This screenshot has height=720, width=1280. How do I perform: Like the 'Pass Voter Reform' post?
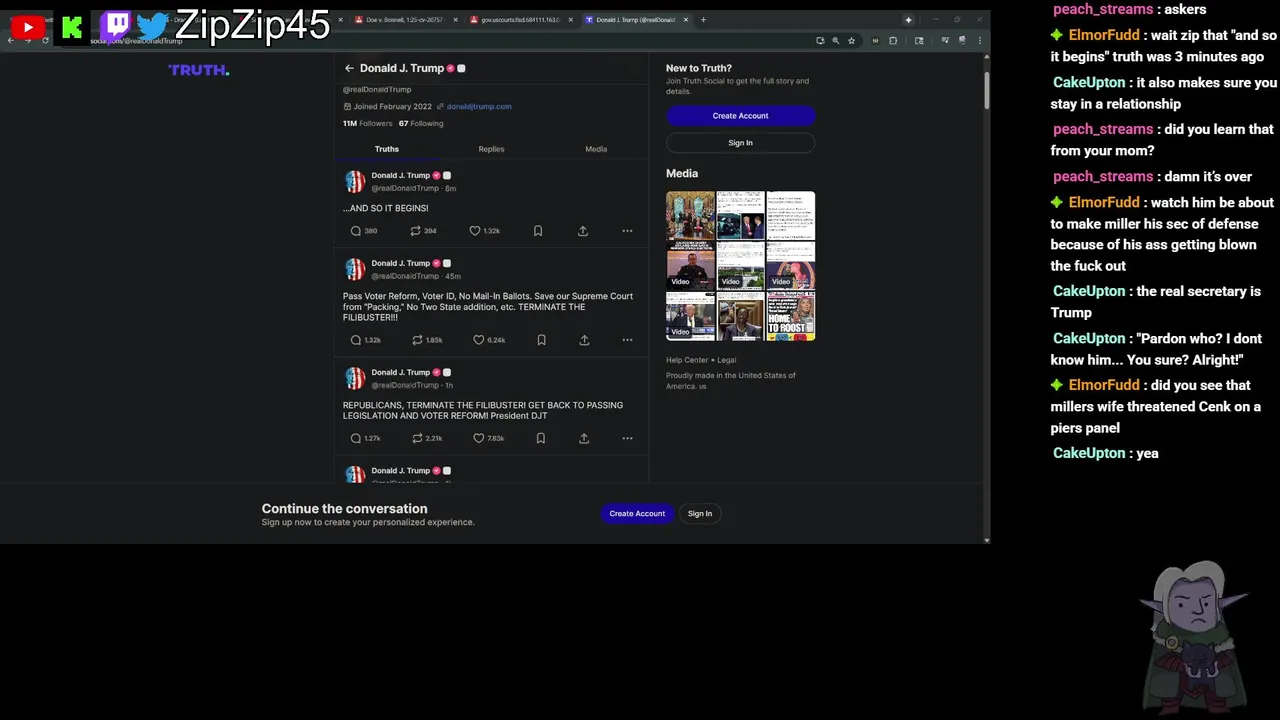[478, 340]
